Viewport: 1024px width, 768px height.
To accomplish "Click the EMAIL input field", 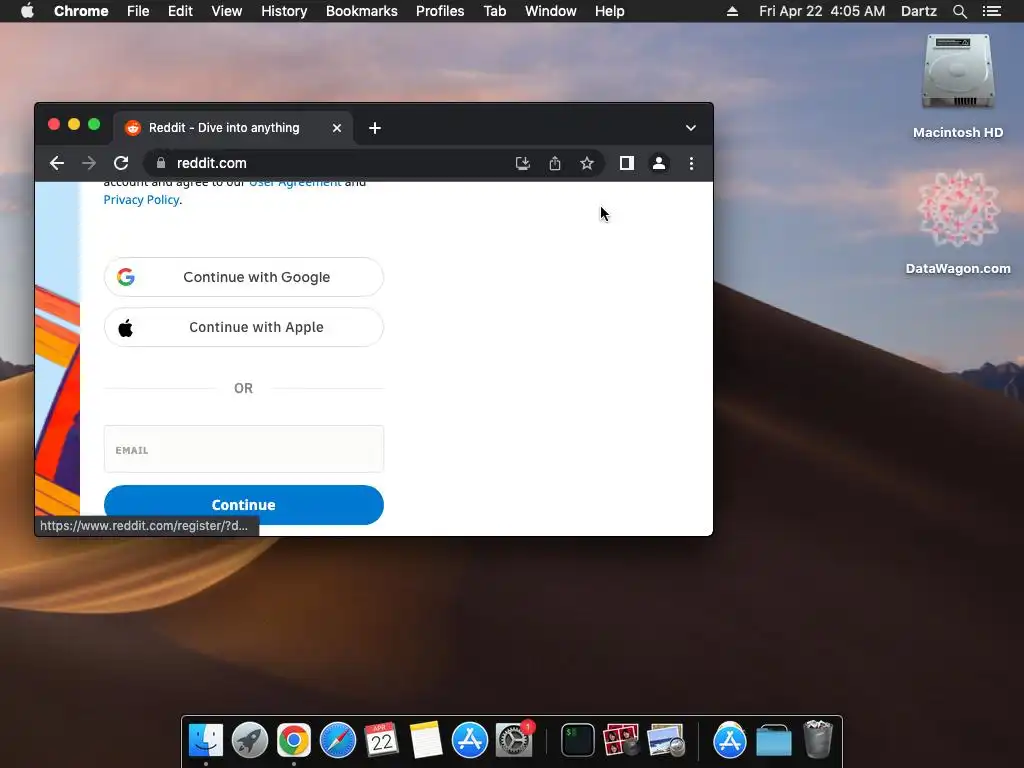I will (244, 449).
